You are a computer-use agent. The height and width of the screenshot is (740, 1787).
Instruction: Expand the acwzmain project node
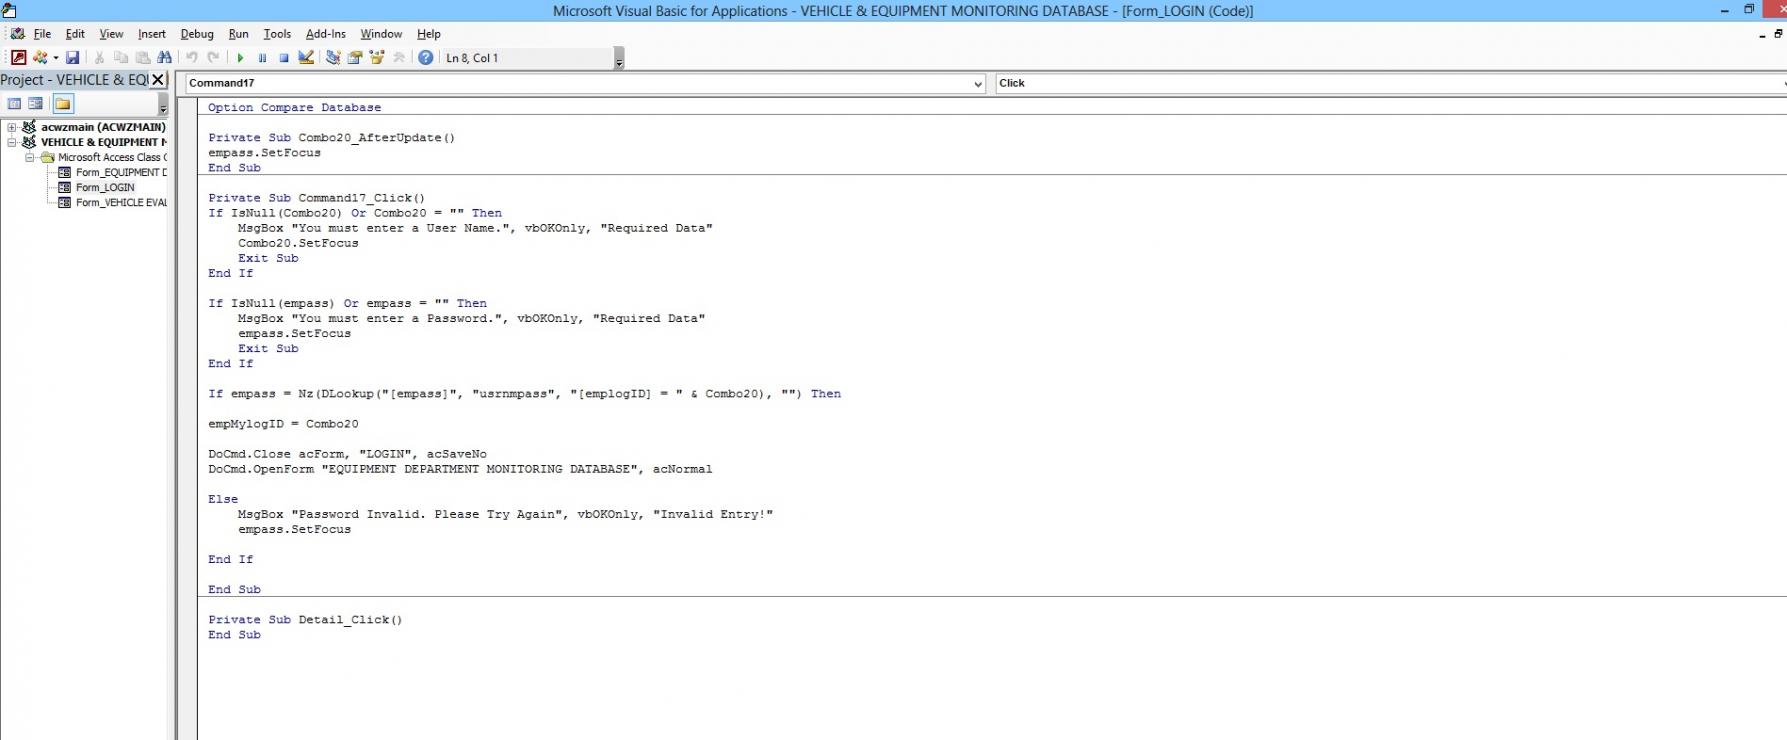click(12, 127)
